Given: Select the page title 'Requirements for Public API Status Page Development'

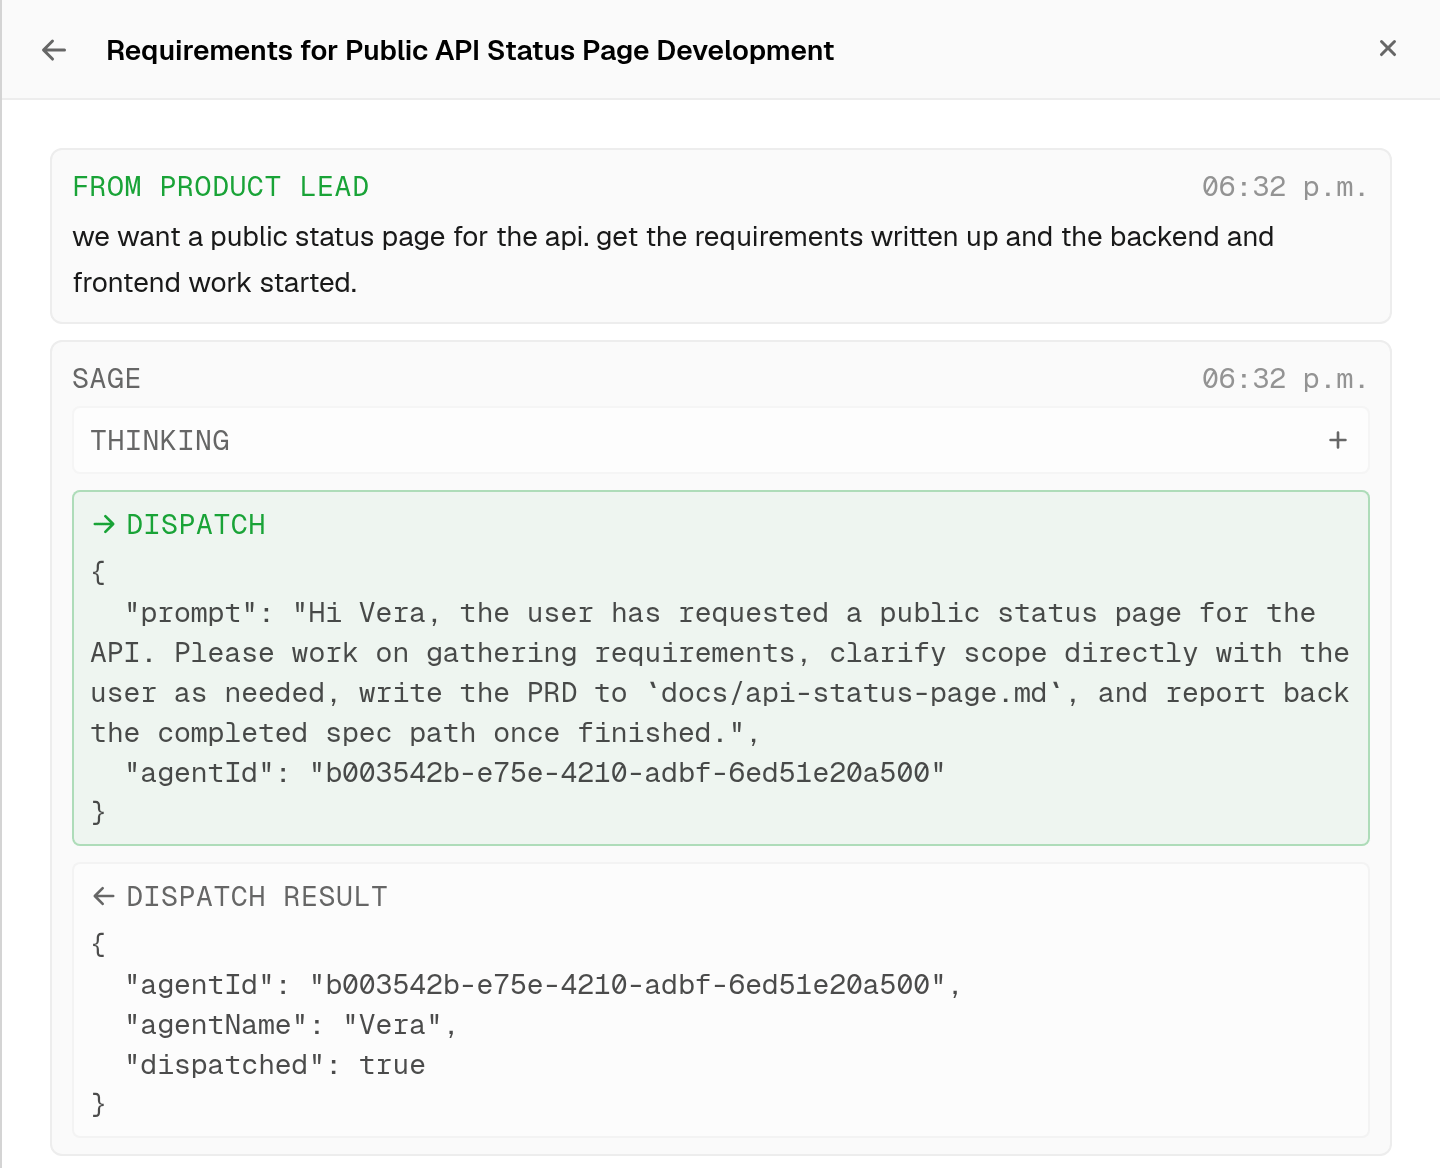Looking at the screenshot, I should point(470,50).
